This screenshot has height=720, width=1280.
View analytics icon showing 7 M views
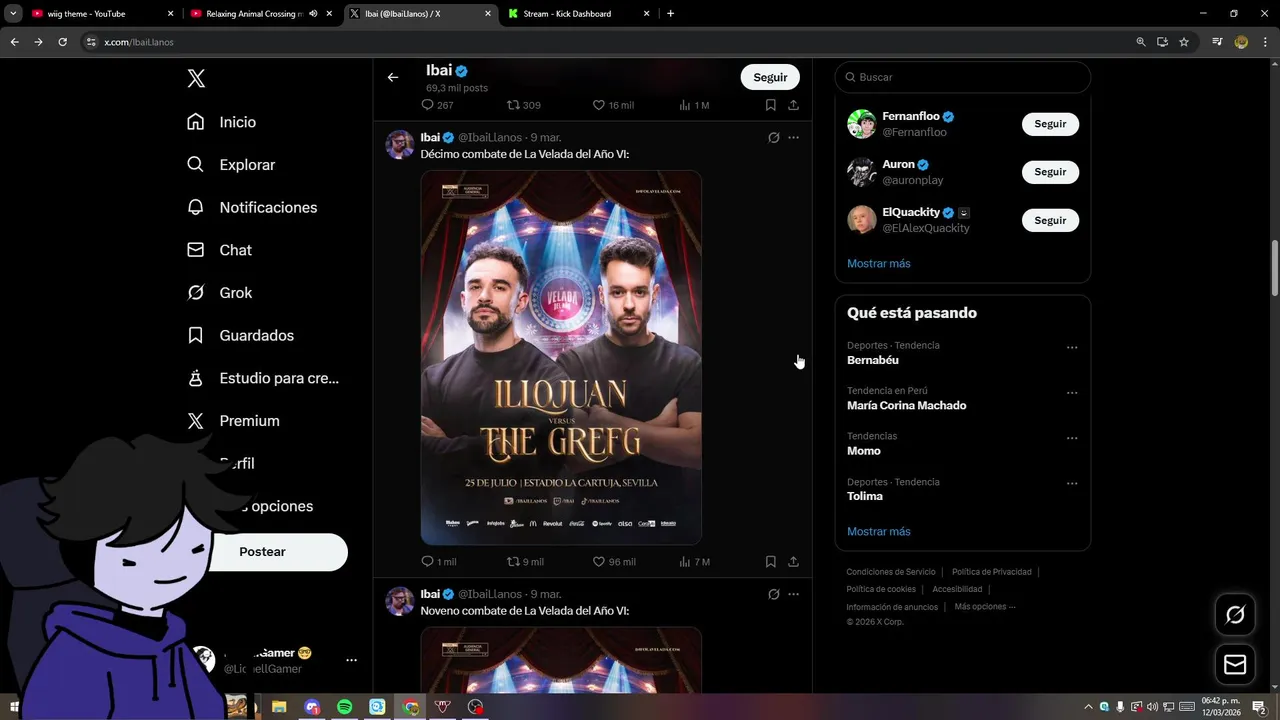pyautogui.click(x=685, y=562)
